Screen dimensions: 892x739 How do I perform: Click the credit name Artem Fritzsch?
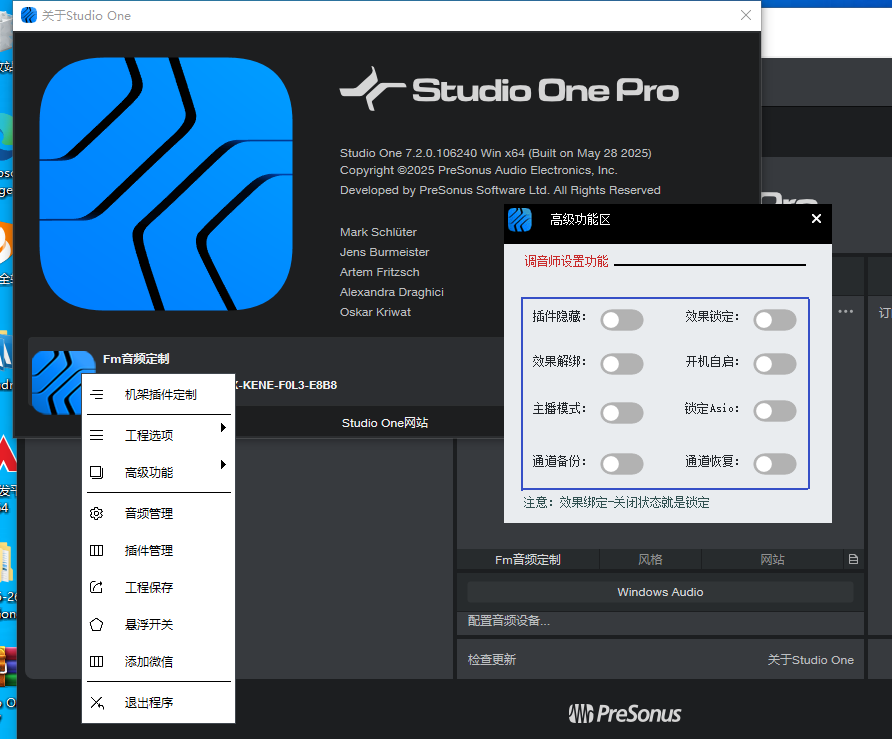coord(379,272)
